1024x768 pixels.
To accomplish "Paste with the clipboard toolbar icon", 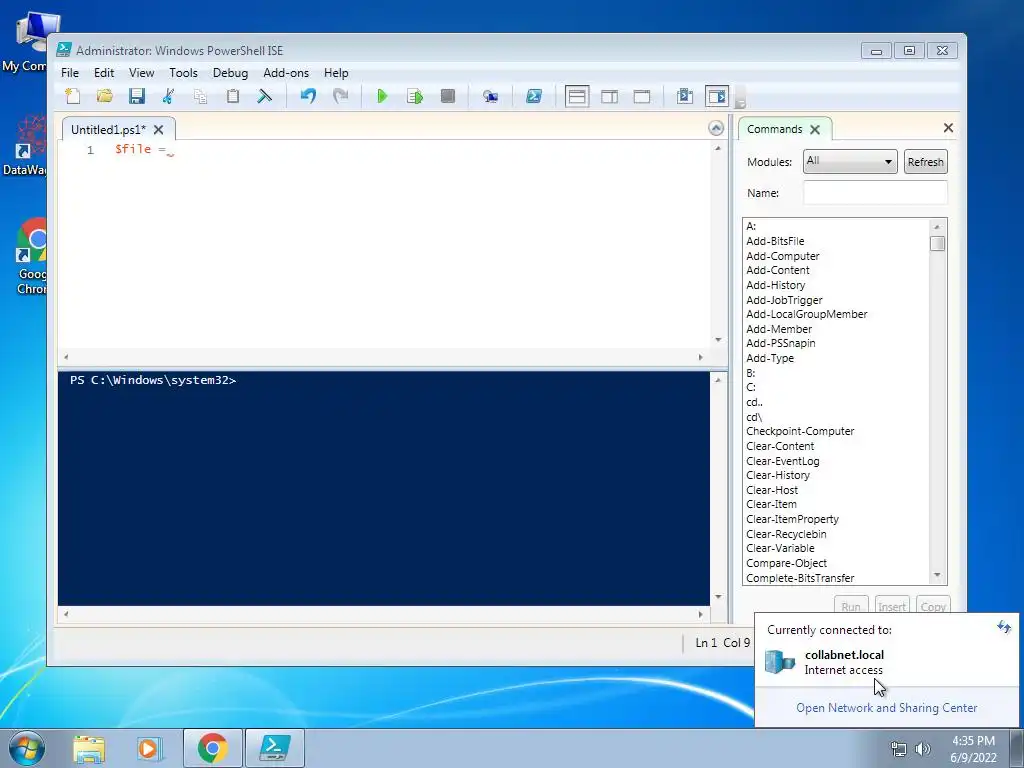I will pyautogui.click(x=232, y=97).
